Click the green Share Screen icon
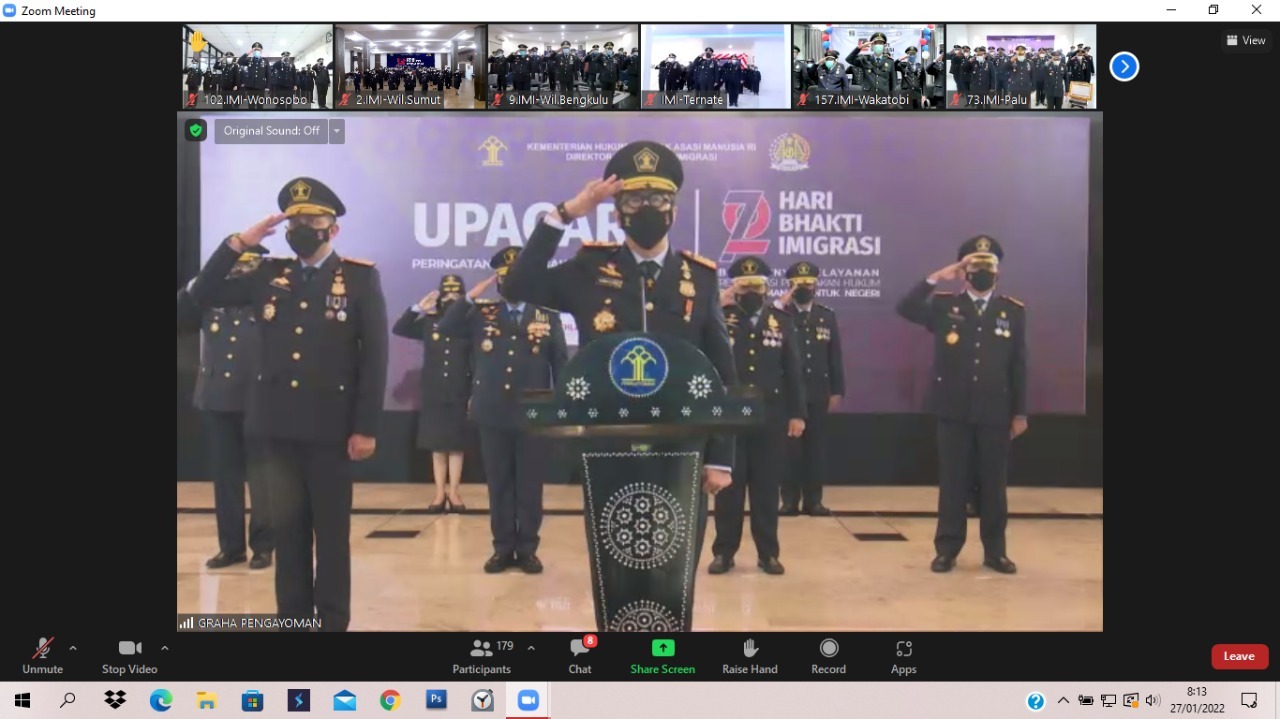The height and width of the screenshot is (719, 1280). tap(662, 648)
